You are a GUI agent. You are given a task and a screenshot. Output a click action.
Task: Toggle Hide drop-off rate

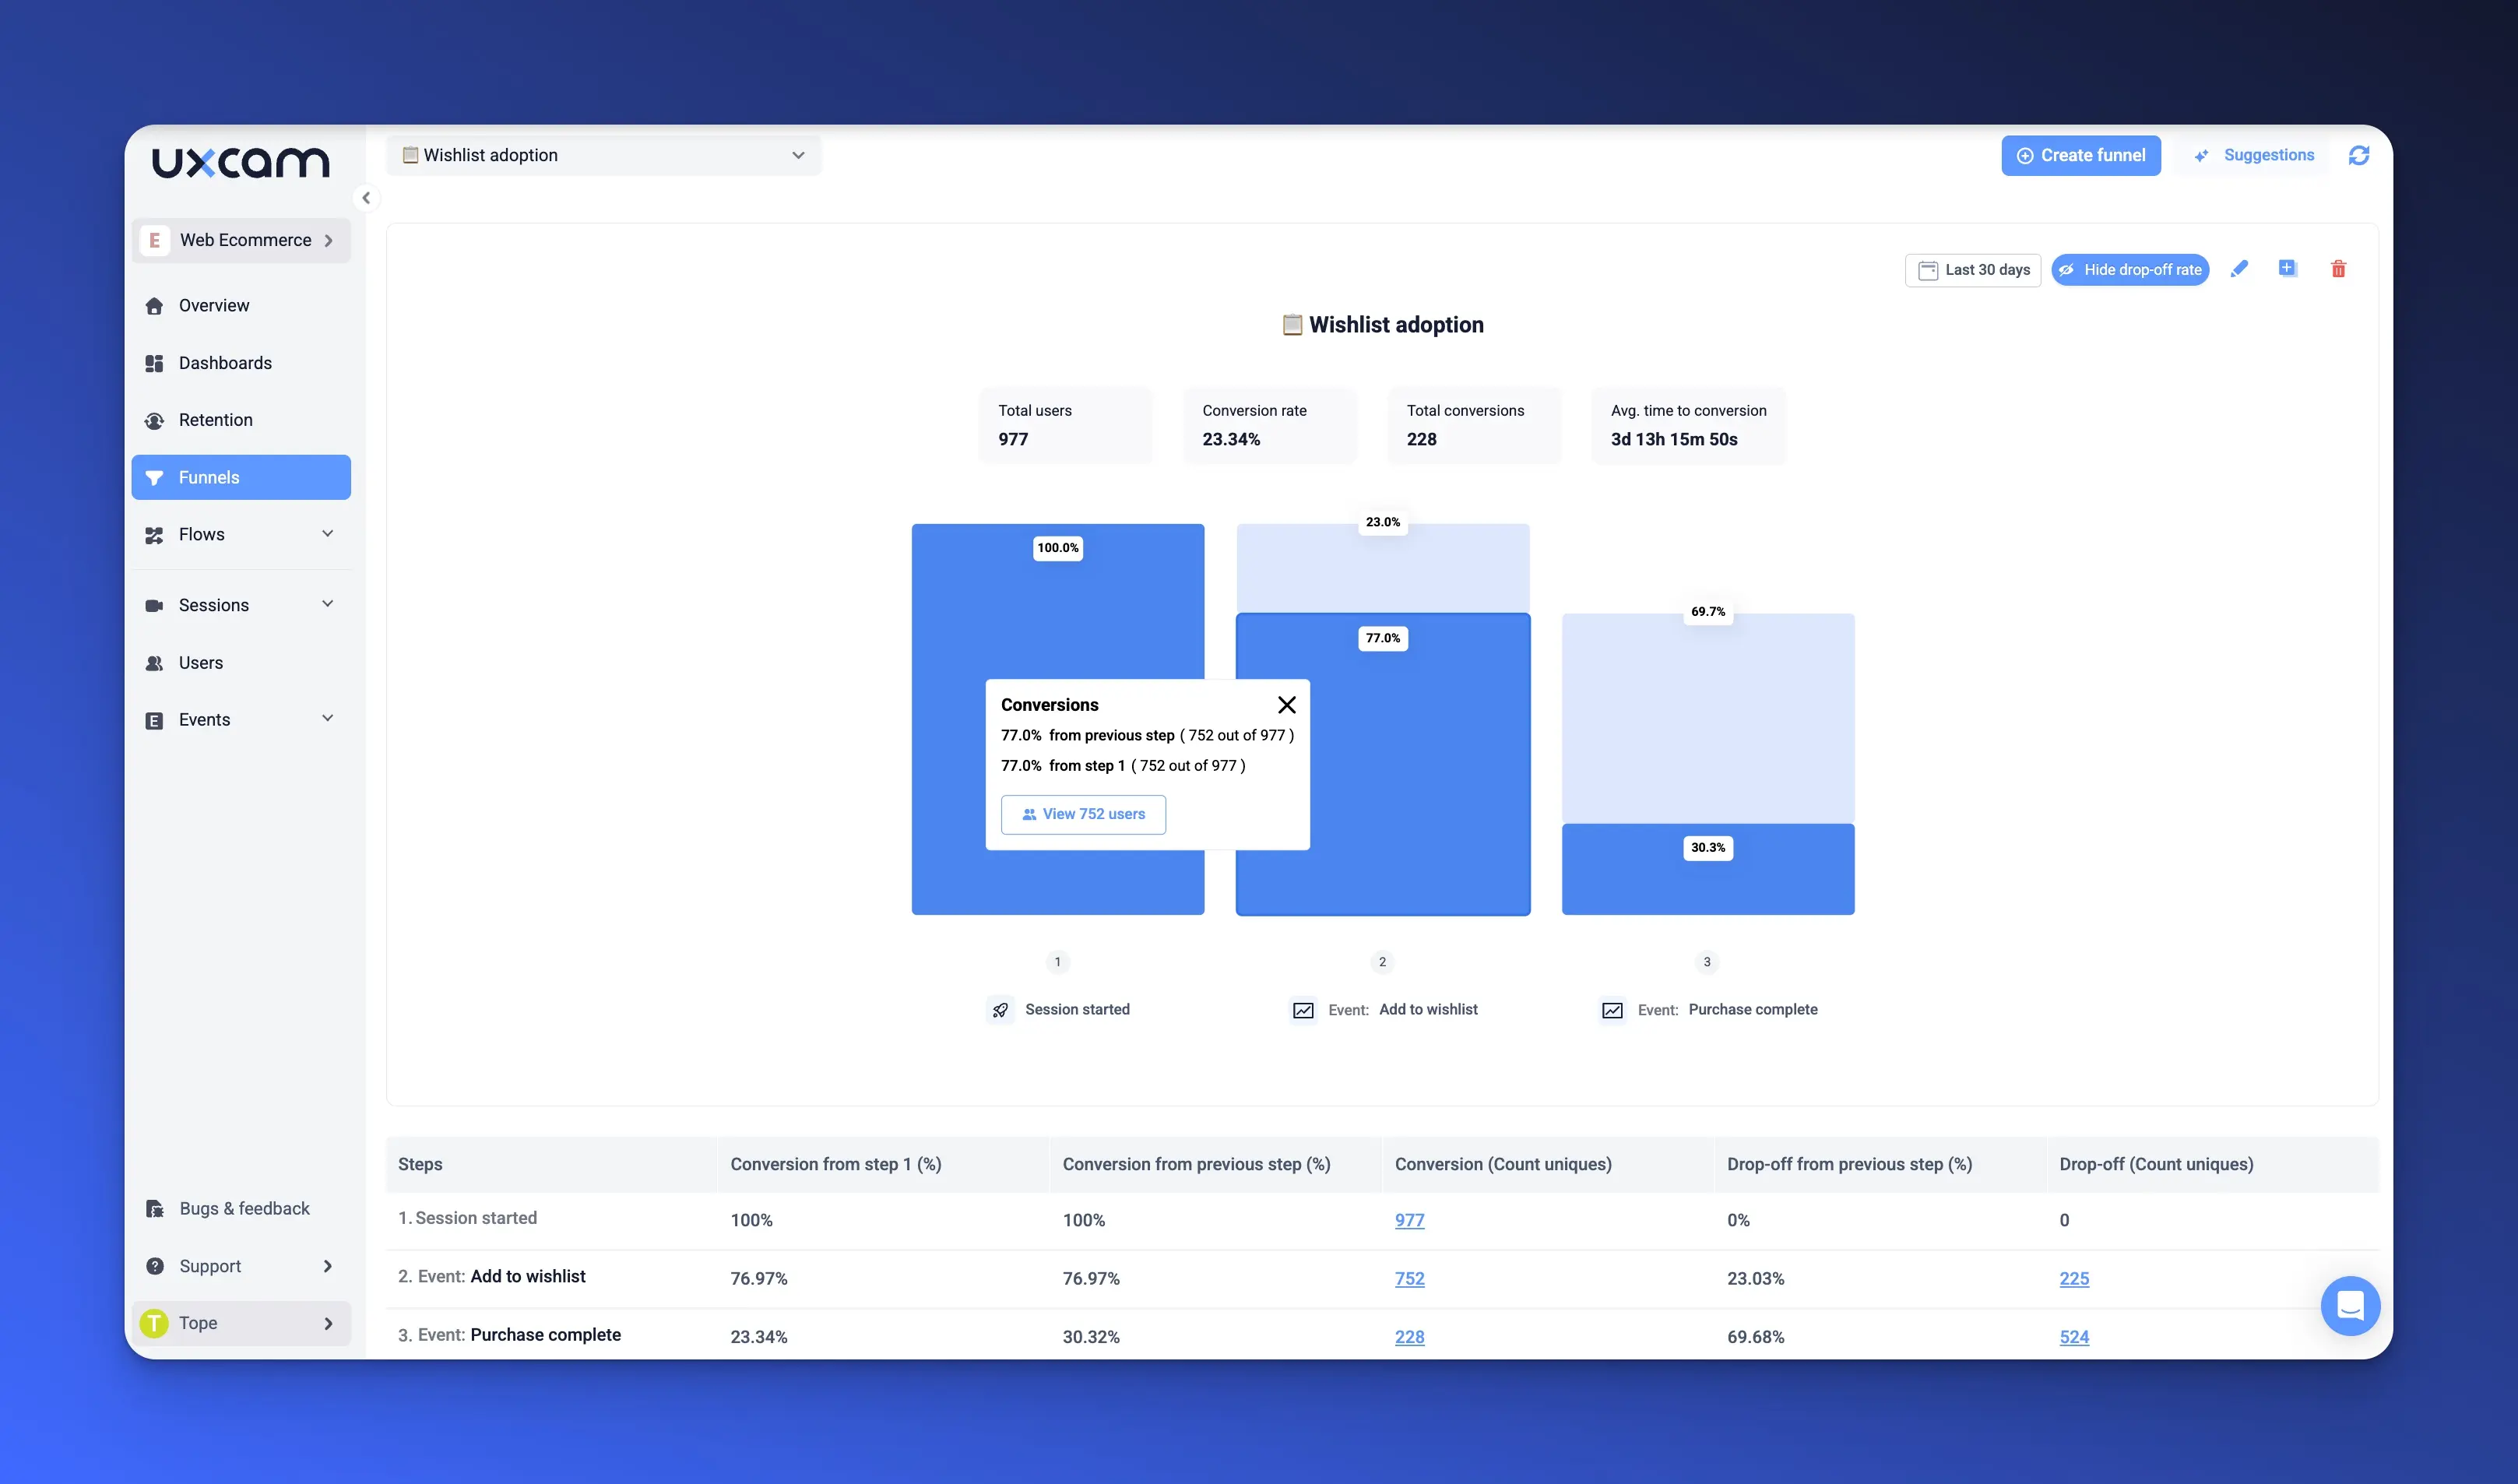pyautogui.click(x=2130, y=270)
